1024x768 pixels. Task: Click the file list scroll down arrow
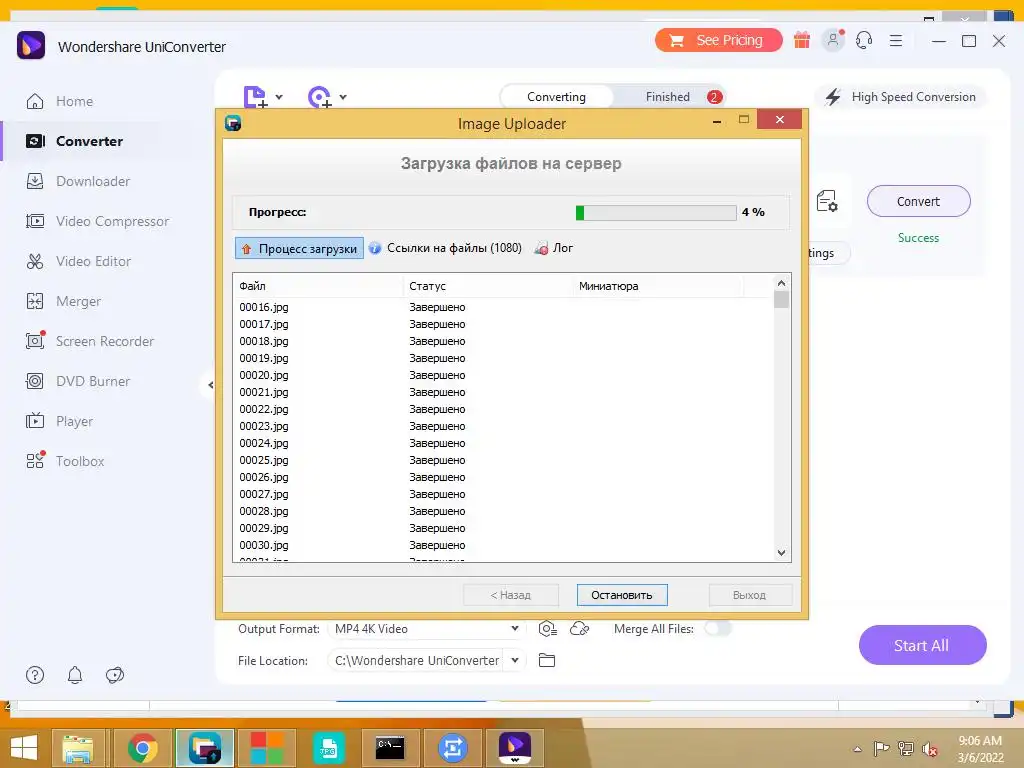pos(781,552)
